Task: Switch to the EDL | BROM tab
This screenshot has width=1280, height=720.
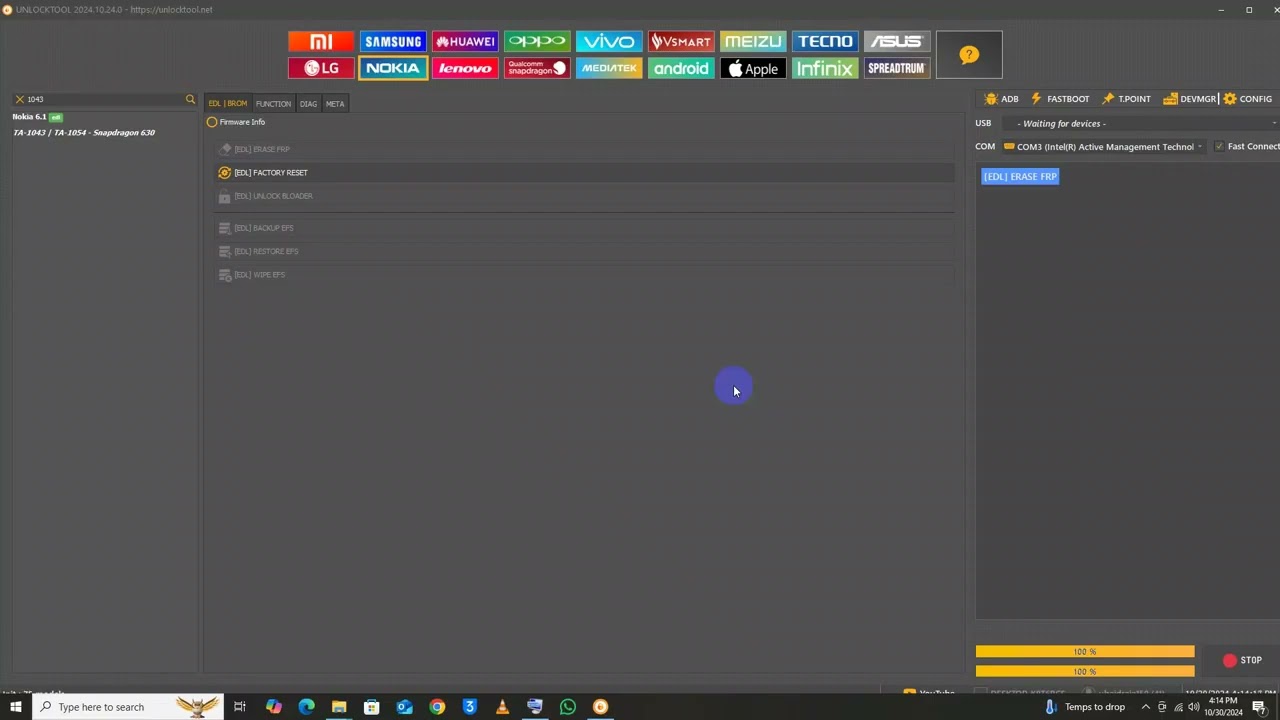Action: (227, 104)
